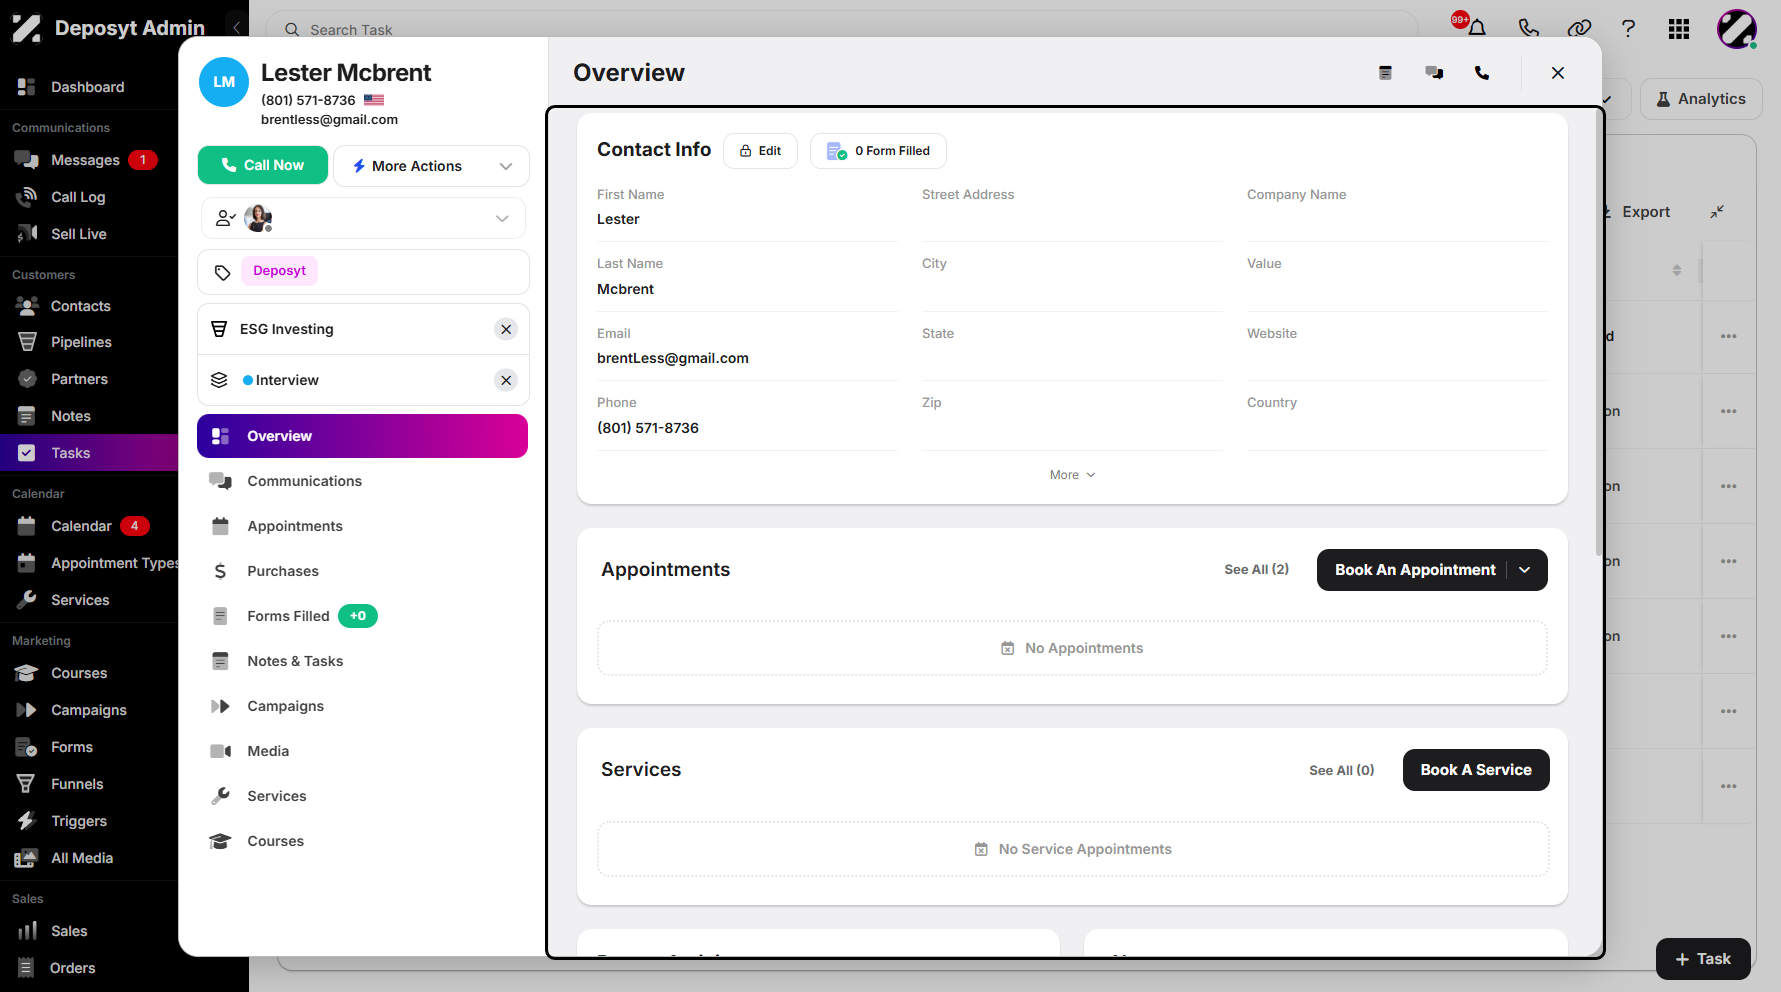Image resolution: width=1781 pixels, height=992 pixels.
Task: Click the phone icon in Overview header
Action: click(x=1482, y=73)
